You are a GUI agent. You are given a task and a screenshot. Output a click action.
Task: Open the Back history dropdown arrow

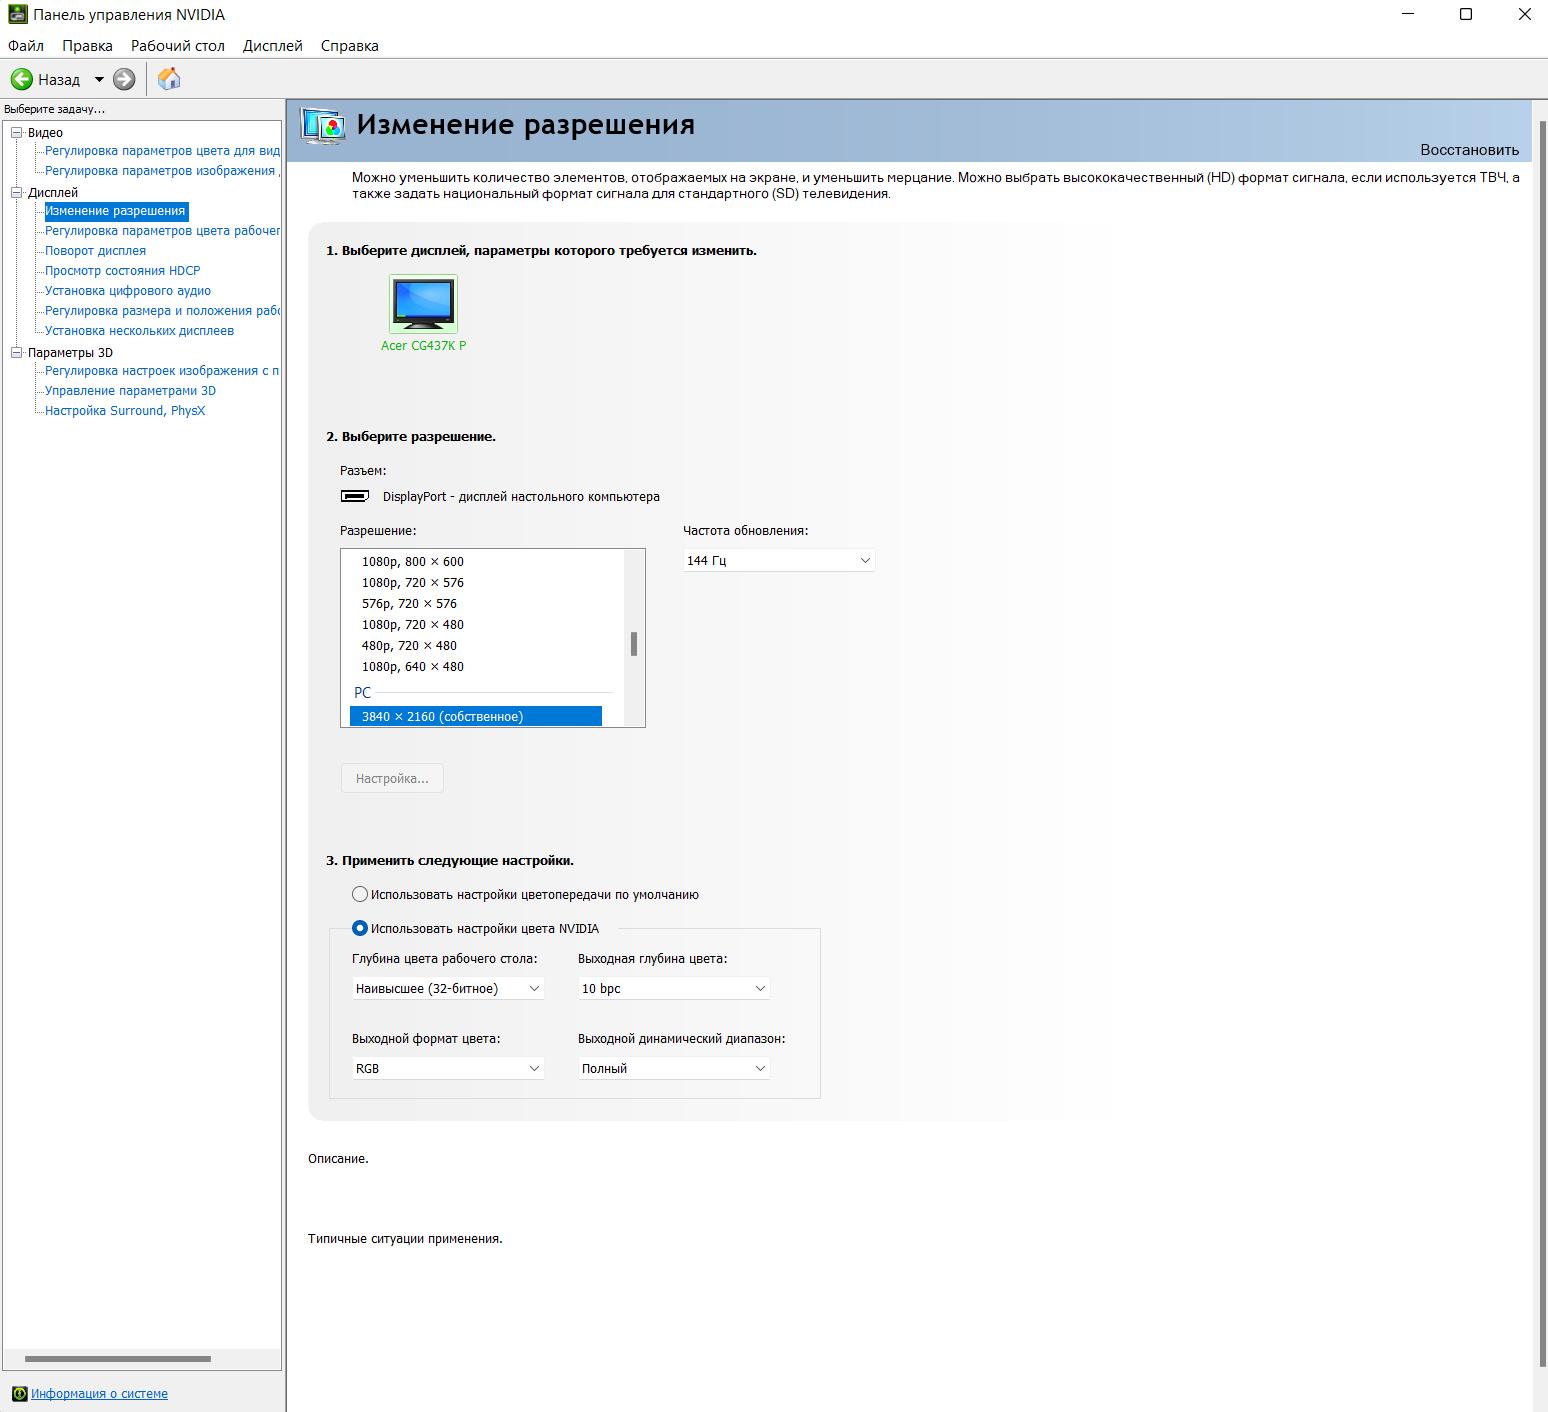99,79
